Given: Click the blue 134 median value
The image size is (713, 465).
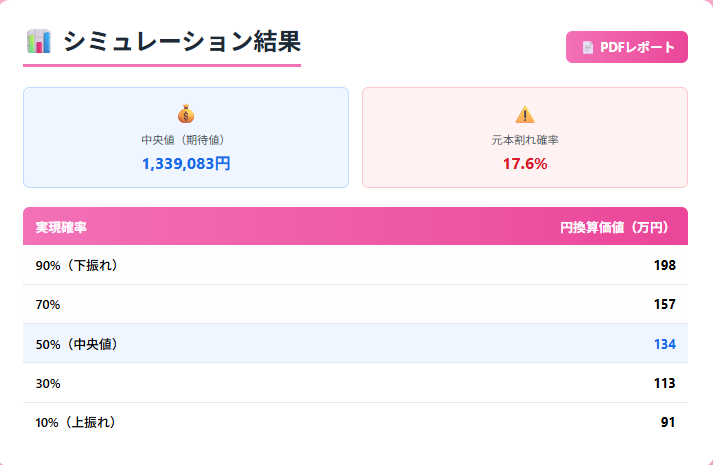Looking at the screenshot, I should [664, 344].
